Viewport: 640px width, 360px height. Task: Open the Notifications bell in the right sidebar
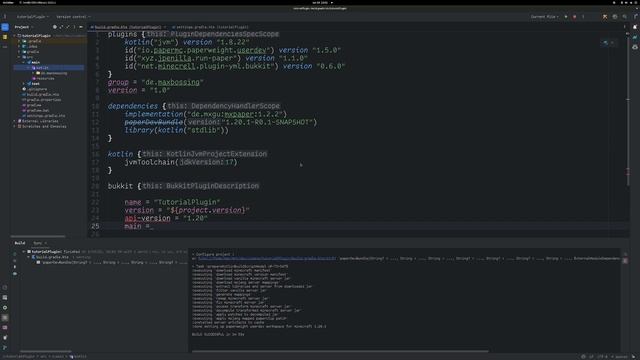click(x=635, y=27)
